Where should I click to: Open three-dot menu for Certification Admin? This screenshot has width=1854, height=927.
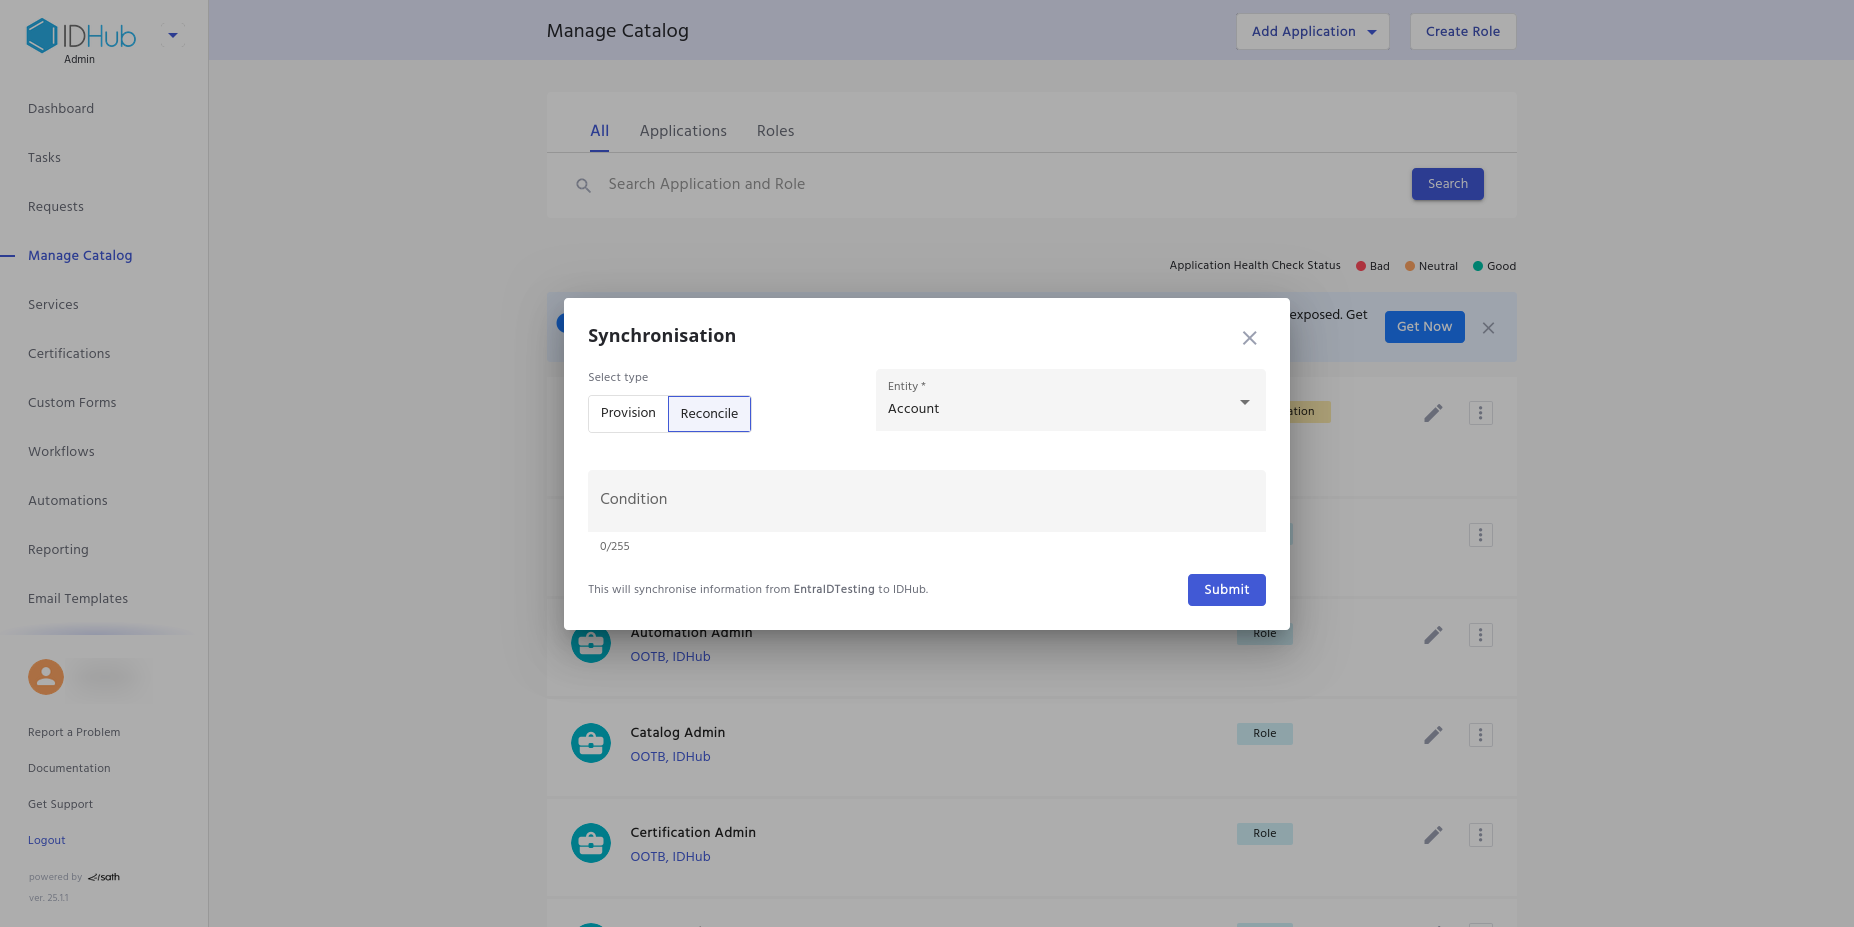(1480, 835)
